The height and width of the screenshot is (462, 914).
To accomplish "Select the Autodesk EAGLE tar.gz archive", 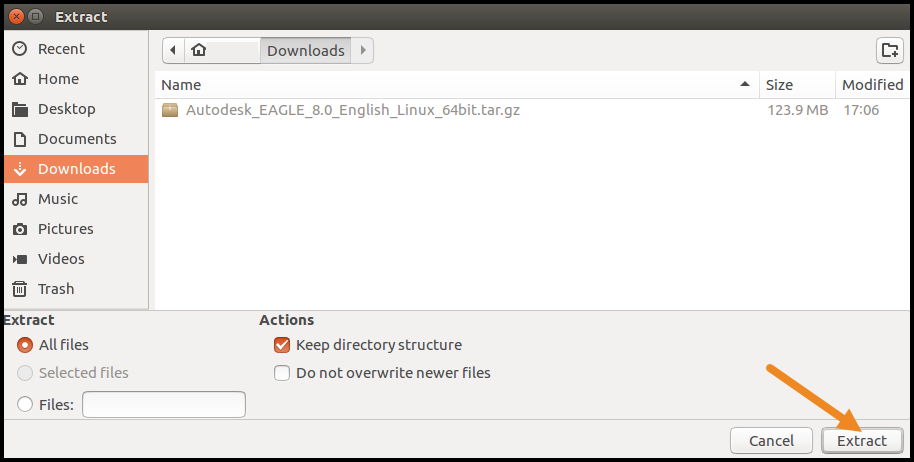I will click(352, 110).
